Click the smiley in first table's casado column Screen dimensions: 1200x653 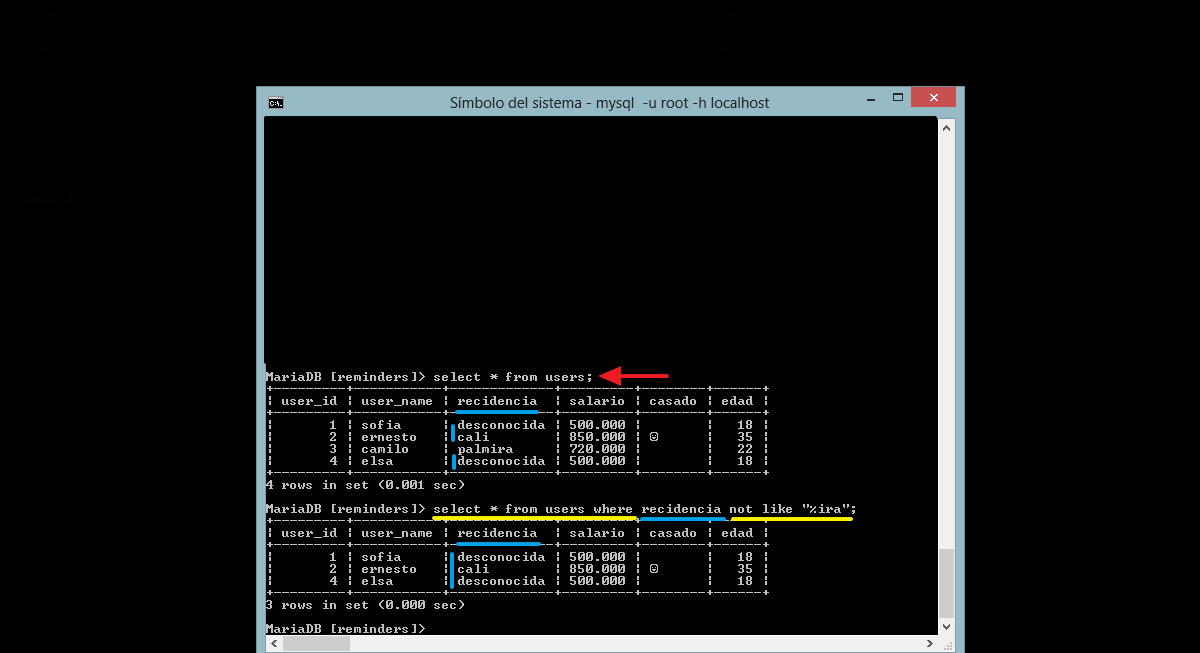[653, 437]
